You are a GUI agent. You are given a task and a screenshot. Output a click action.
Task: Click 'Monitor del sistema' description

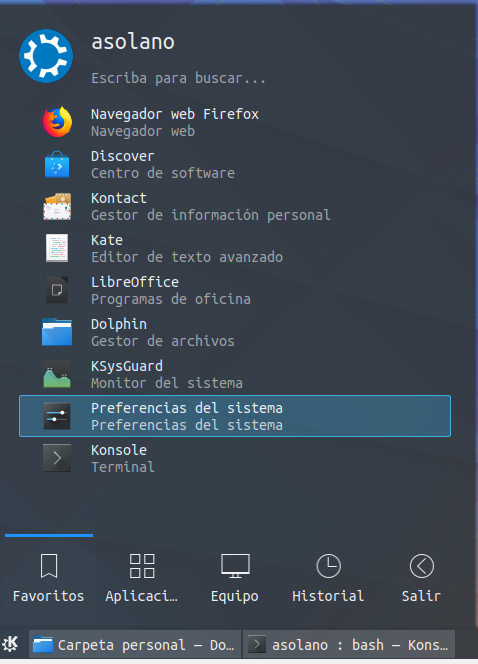point(167,383)
